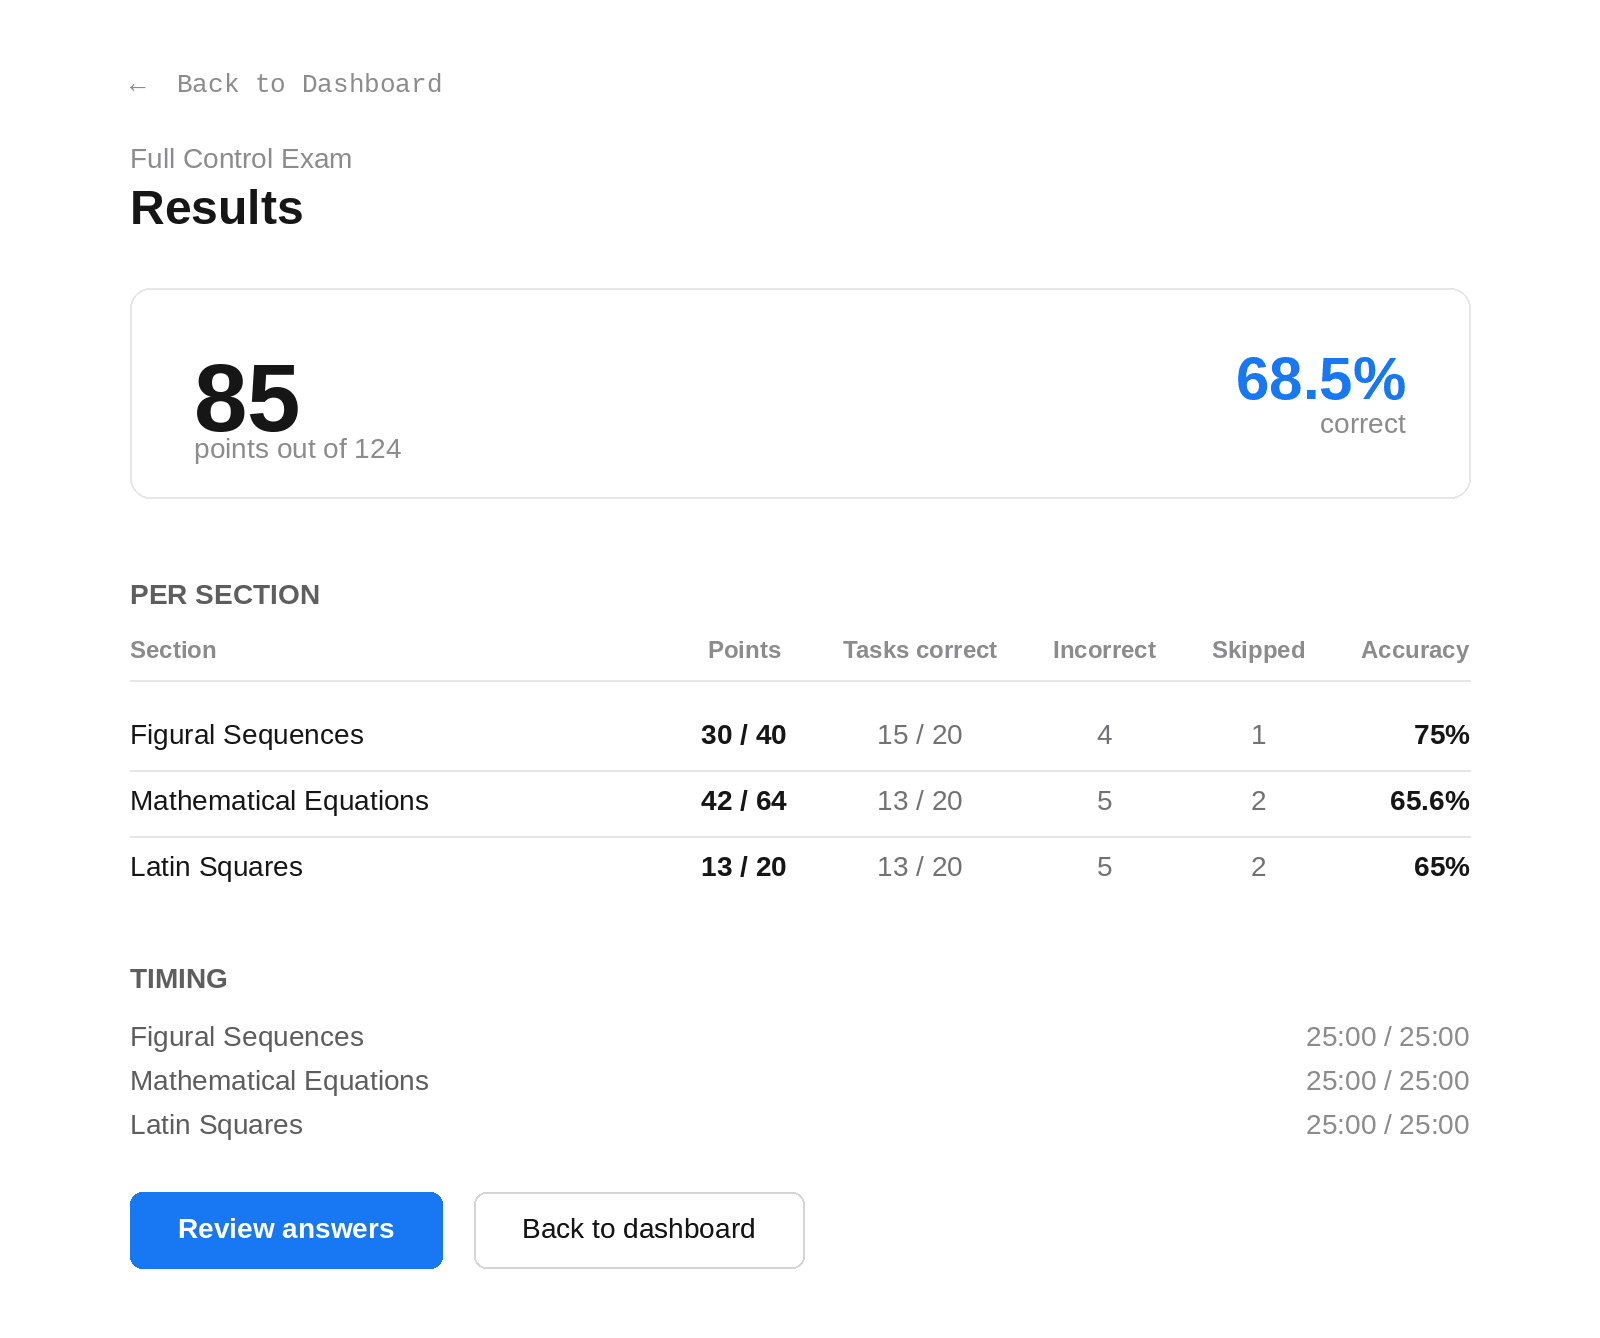Click the Tasks correct column header
The image size is (1600, 1338).
(x=920, y=650)
